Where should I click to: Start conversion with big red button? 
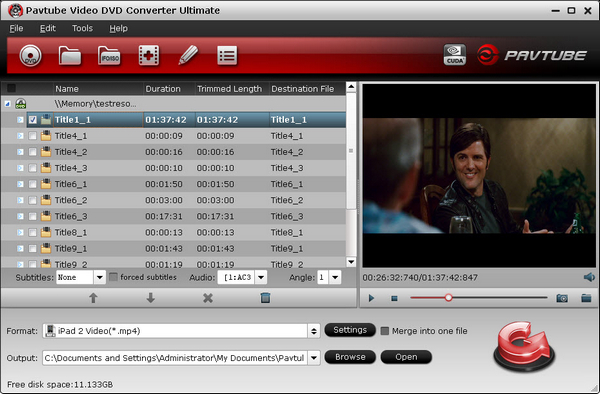[x=524, y=346]
